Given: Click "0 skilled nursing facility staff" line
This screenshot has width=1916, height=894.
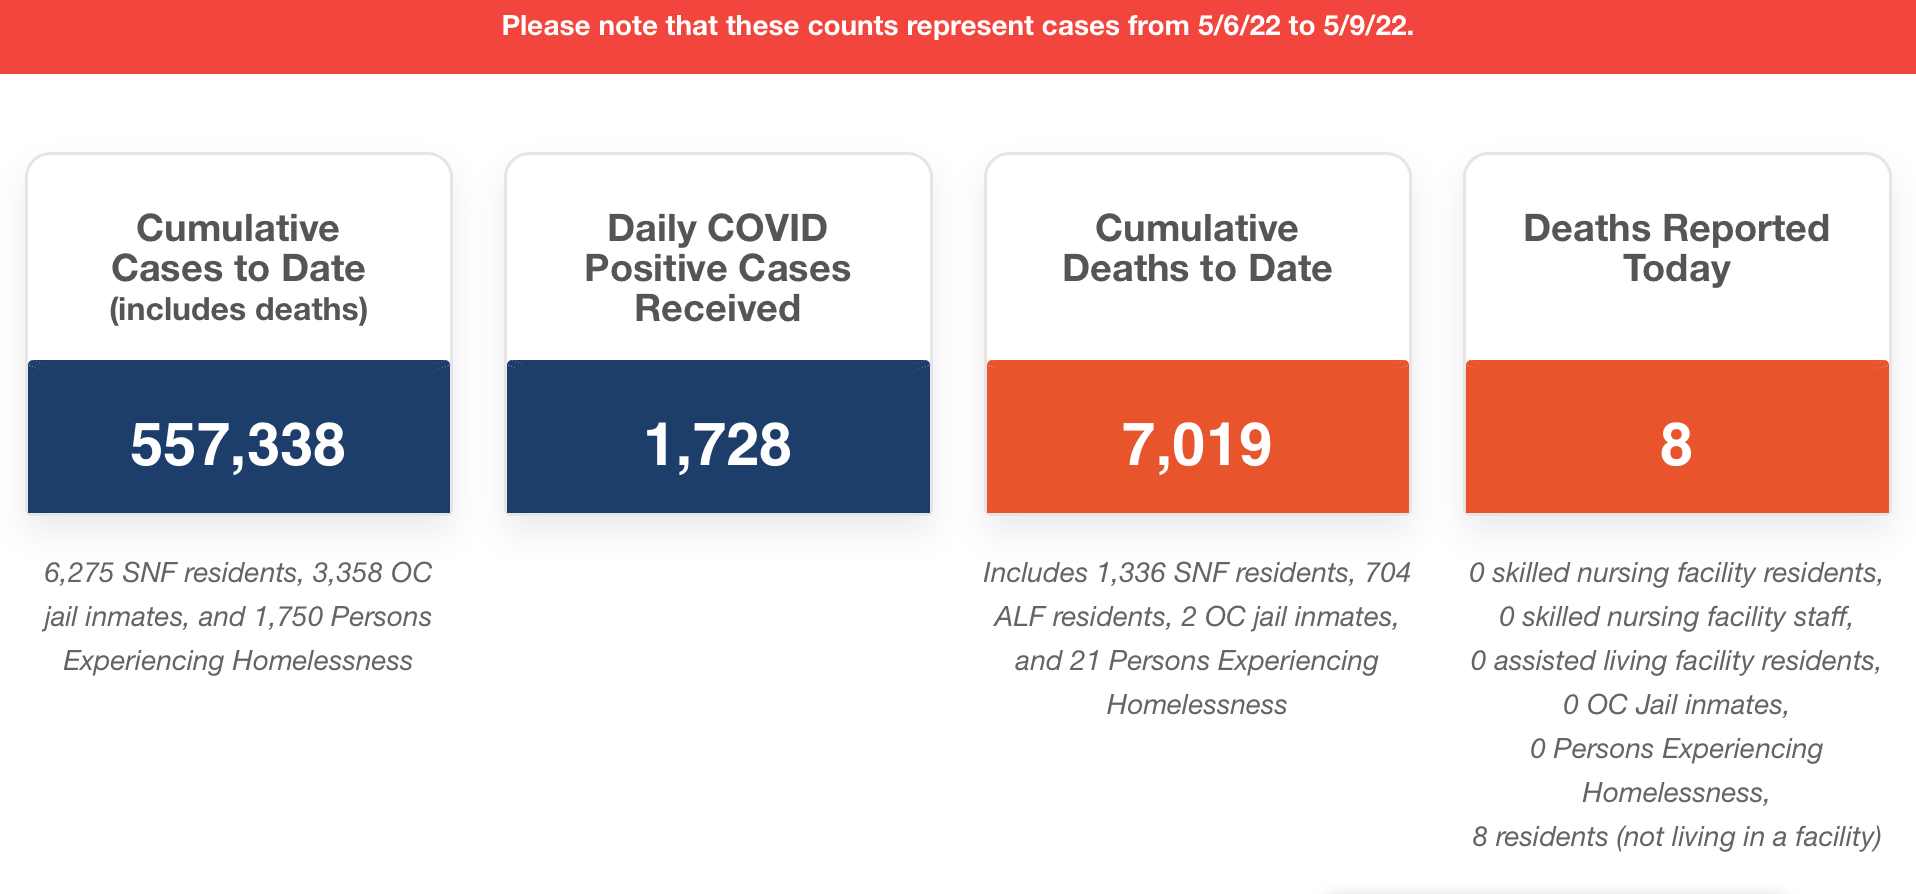Looking at the screenshot, I should 1676,617.
